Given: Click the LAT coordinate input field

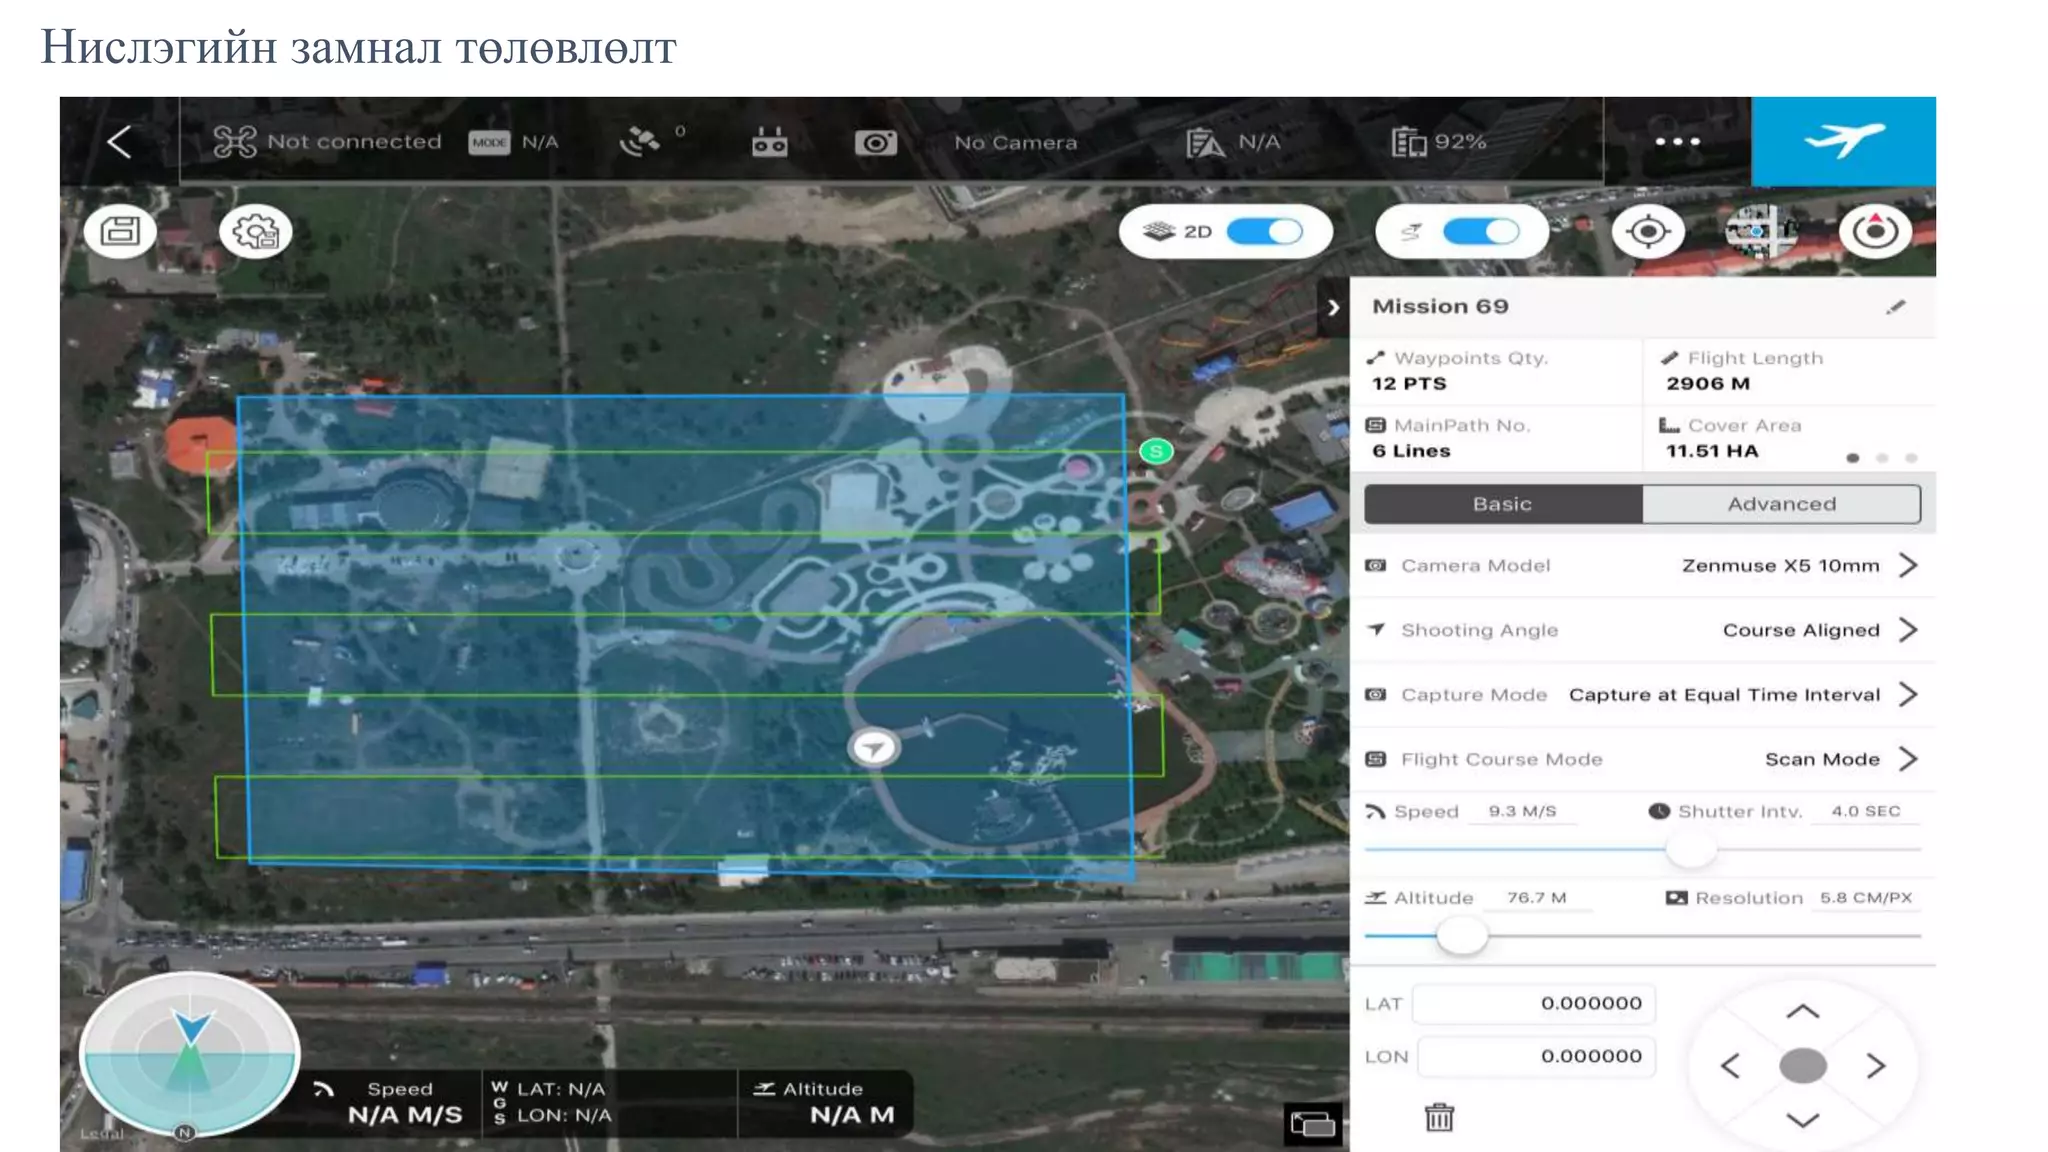Looking at the screenshot, I should click(1534, 1003).
